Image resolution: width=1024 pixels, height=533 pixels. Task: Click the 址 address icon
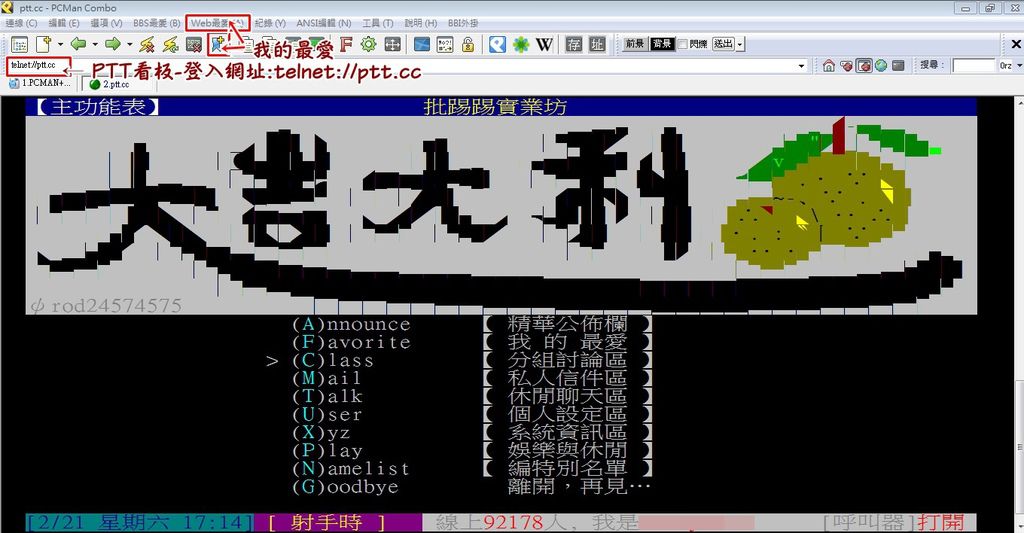[x=597, y=44]
